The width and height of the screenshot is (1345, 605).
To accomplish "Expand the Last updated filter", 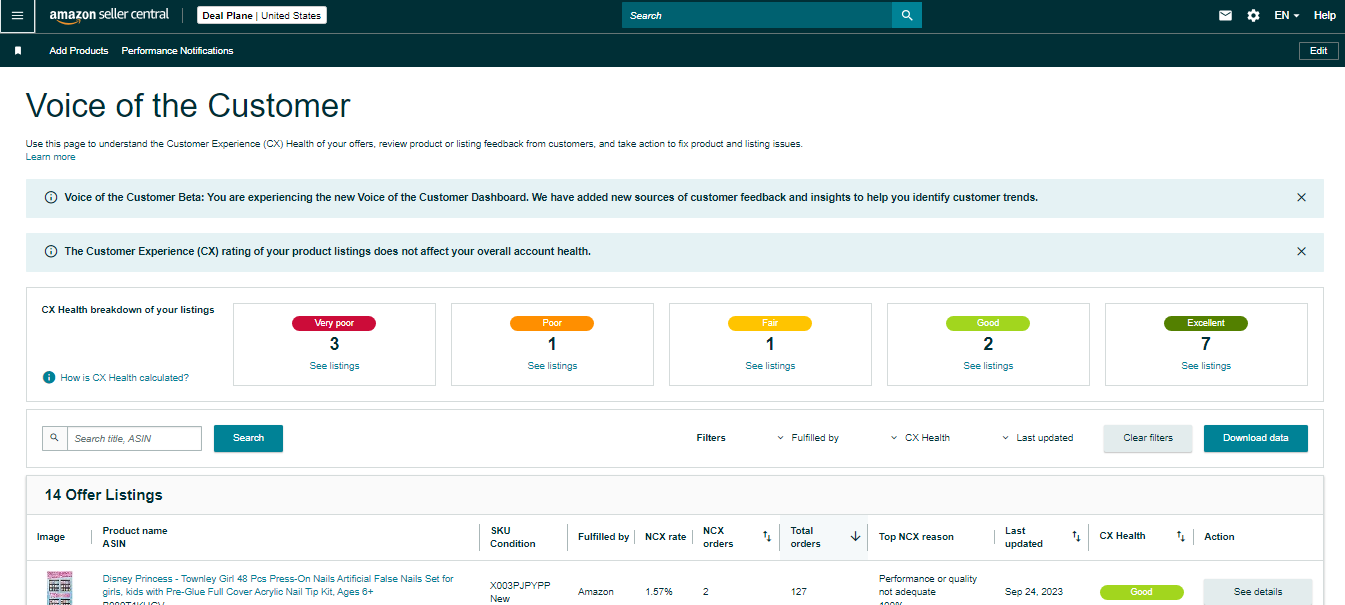I will 1037,438.
